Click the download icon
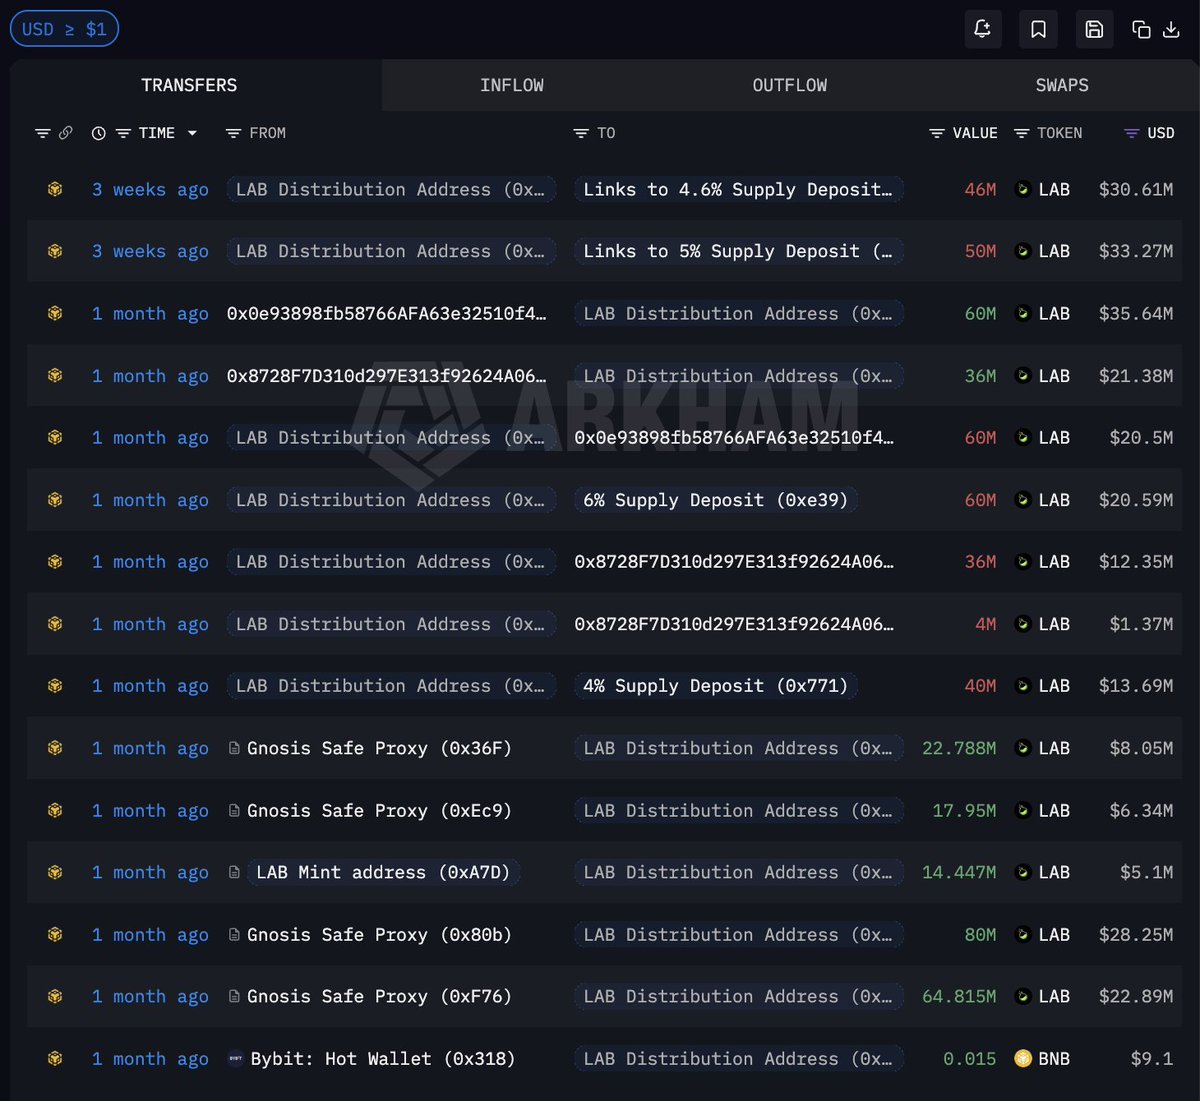Screen dimensions: 1200x1101 pos(1171,29)
